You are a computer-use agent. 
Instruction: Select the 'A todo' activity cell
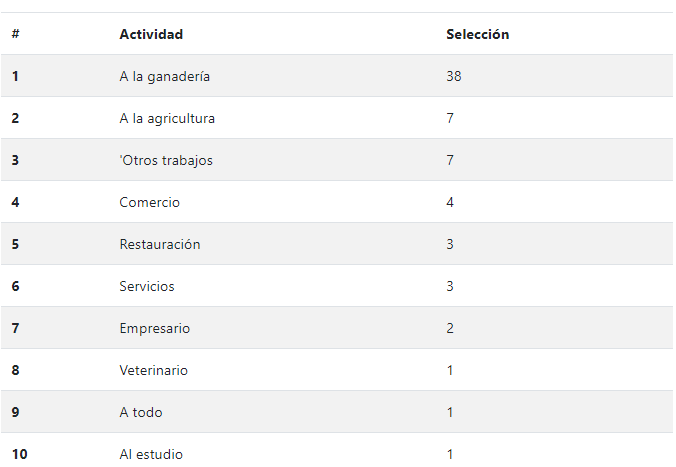(141, 412)
